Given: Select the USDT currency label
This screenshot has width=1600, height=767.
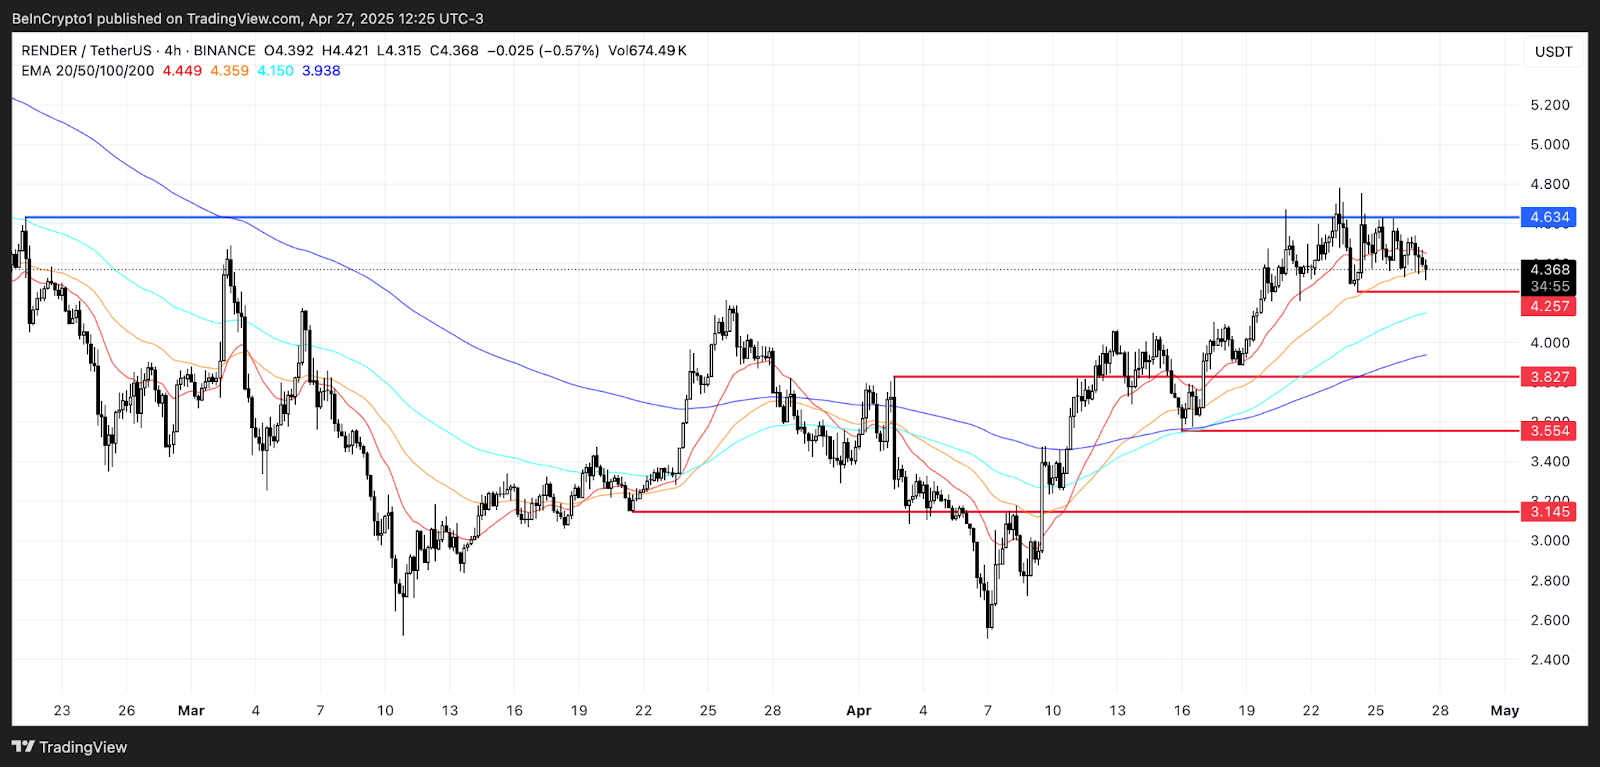Looking at the screenshot, I should (1553, 52).
